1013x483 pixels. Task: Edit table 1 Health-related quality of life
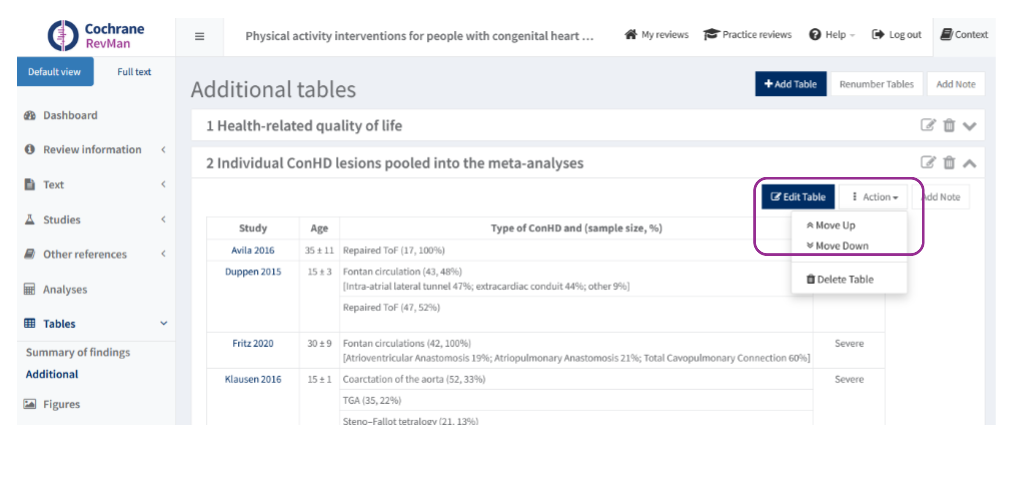(x=928, y=126)
